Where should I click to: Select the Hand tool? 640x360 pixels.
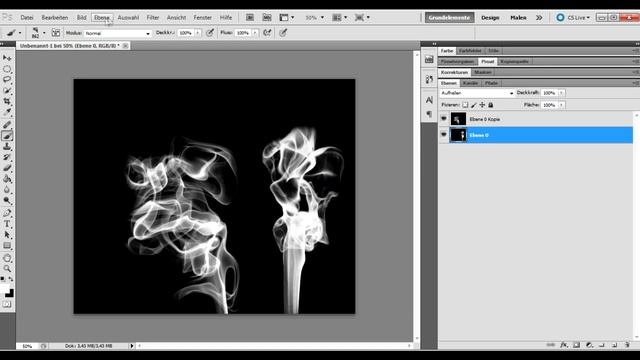pyautogui.click(x=7, y=258)
